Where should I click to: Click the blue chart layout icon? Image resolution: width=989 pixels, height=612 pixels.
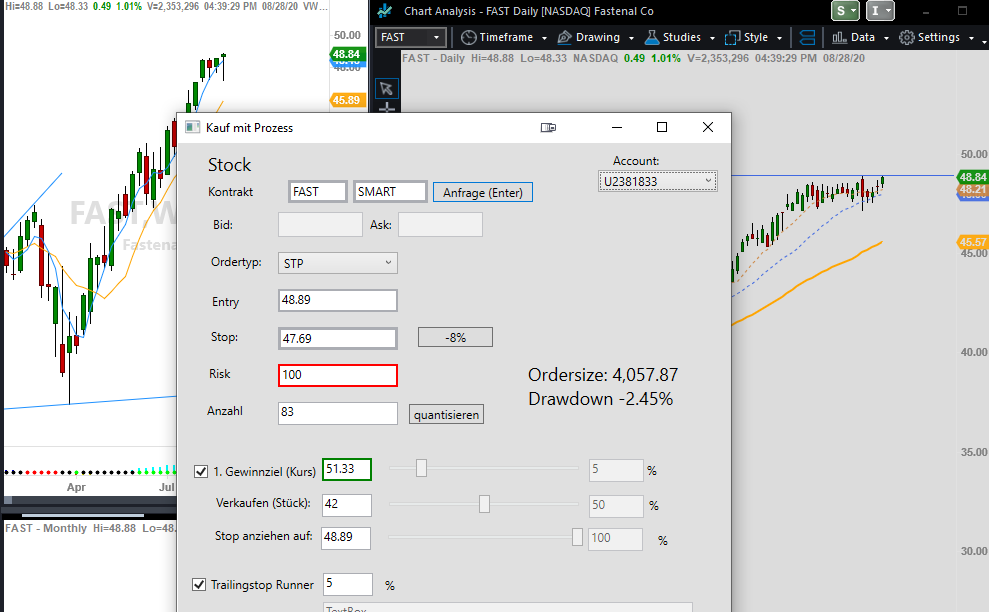pos(807,37)
